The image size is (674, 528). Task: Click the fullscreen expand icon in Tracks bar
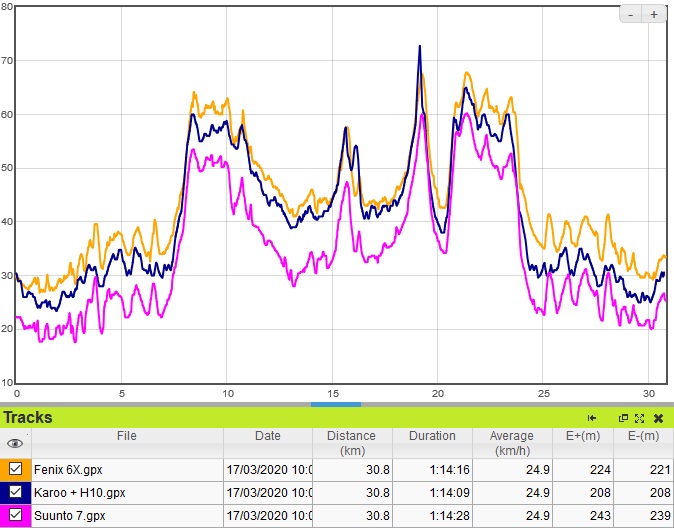coord(639,418)
